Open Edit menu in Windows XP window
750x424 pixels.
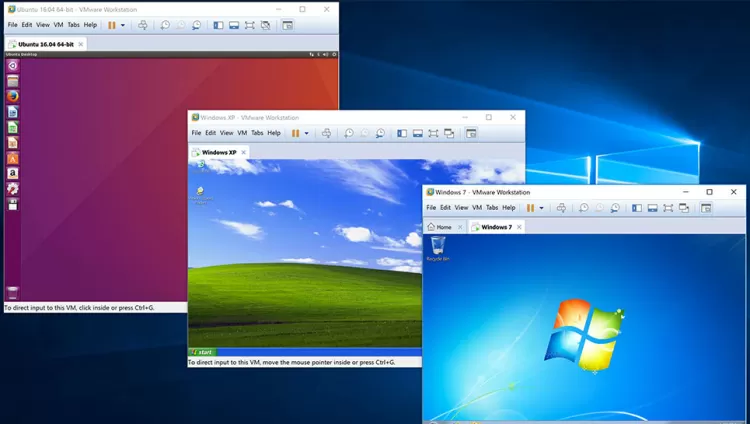pos(210,133)
